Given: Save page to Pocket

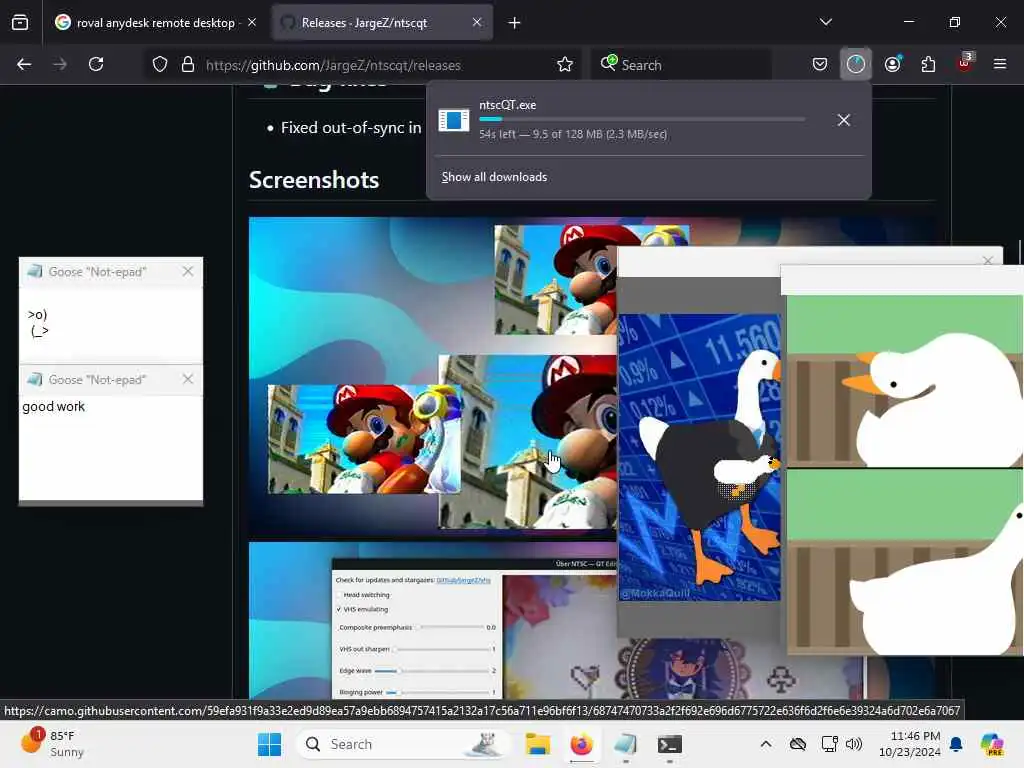Looking at the screenshot, I should click(x=820, y=64).
